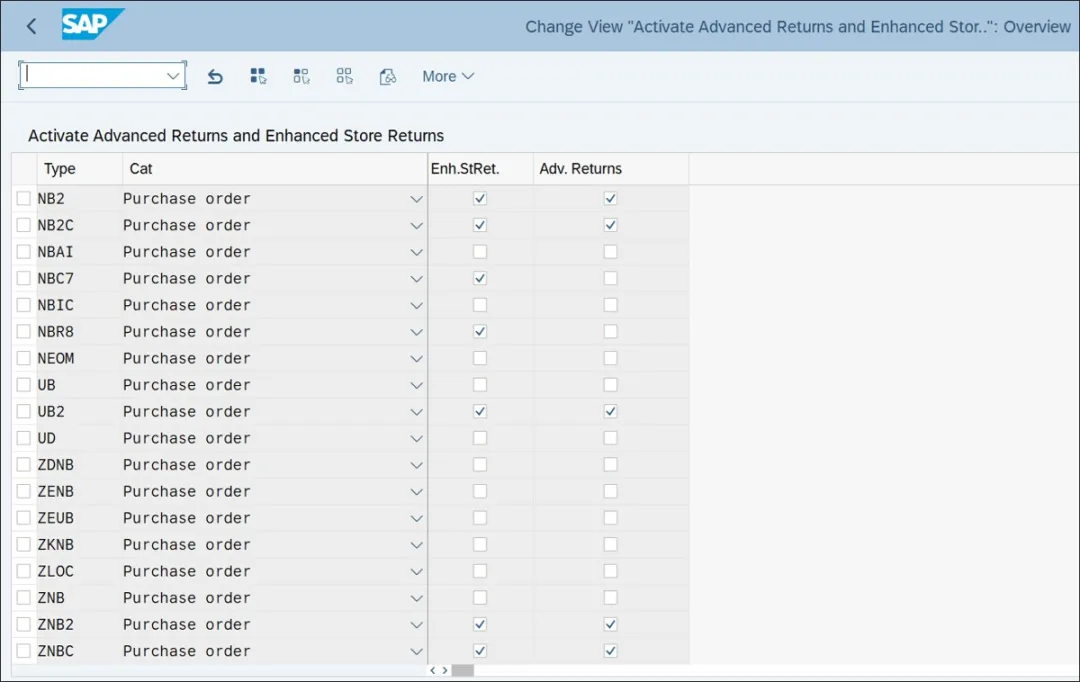Viewport: 1080px width, 682px height.
Task: Click the ZNBC type cell
Action: (56, 651)
